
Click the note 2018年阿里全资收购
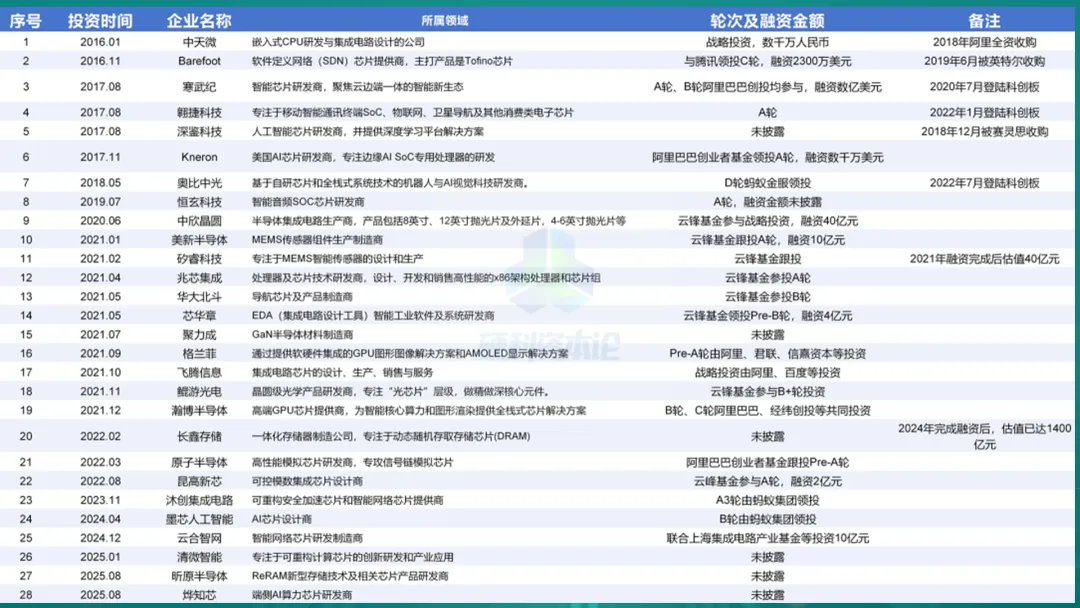click(x=984, y=42)
